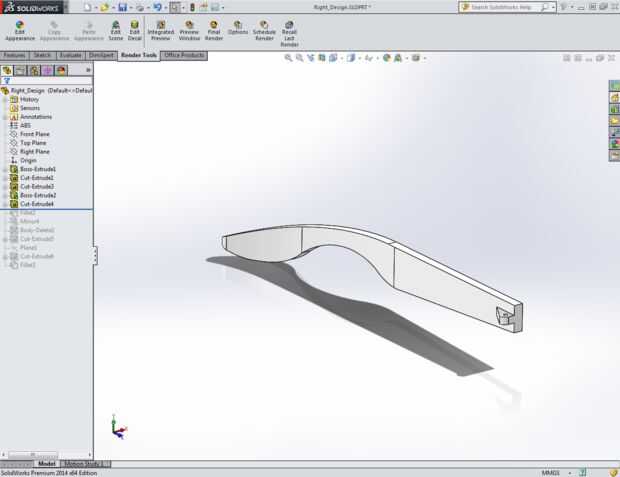Open the Preview Window render

(189, 31)
